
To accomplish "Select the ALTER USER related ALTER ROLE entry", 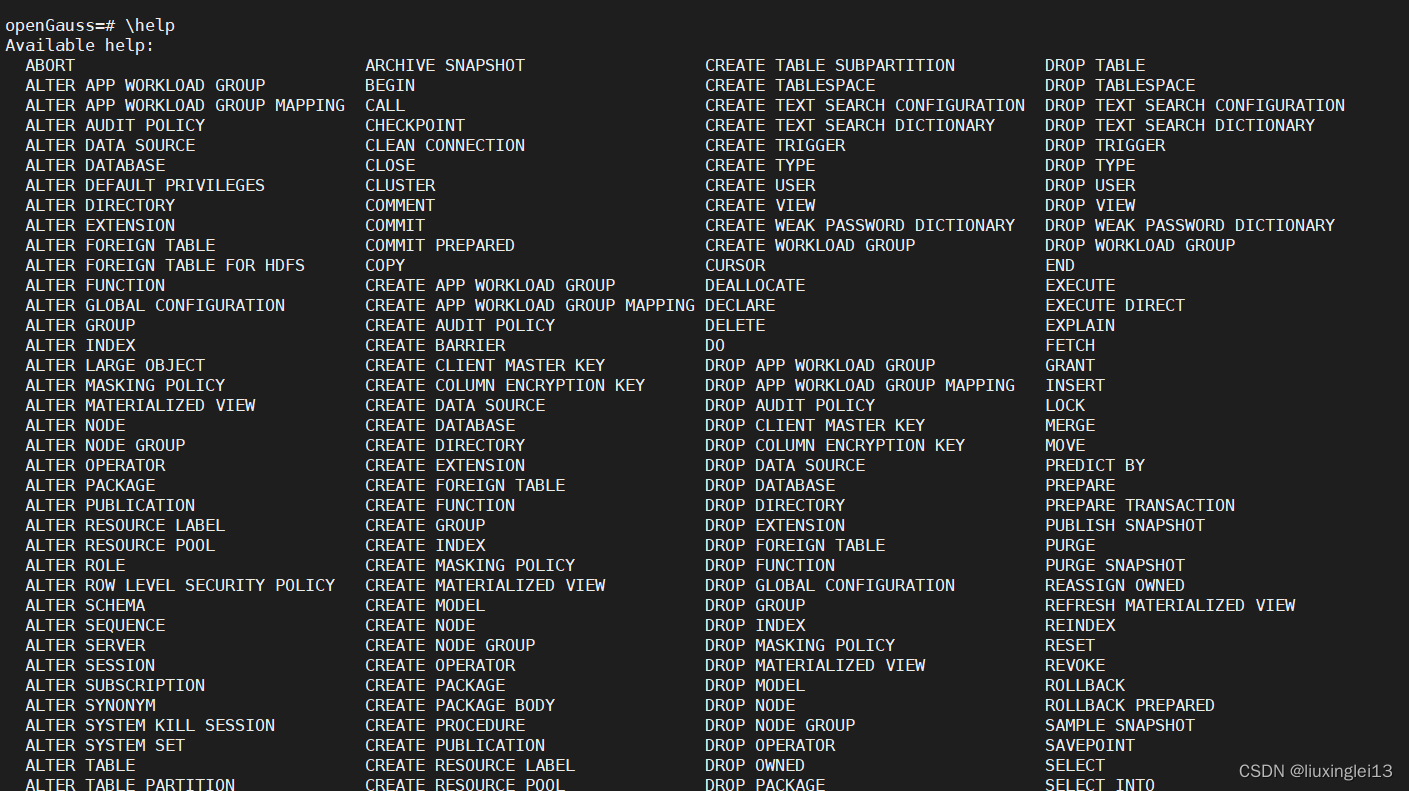I will click(74, 565).
